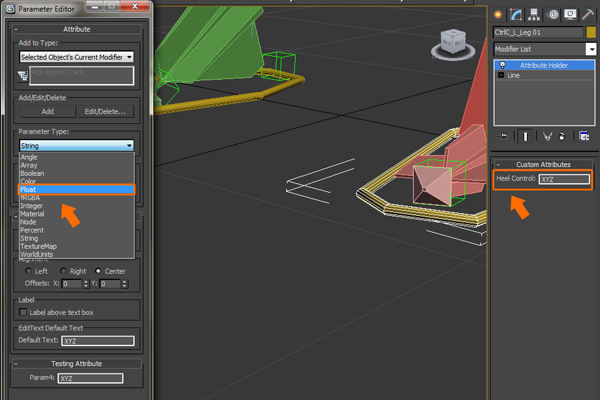Click the X offset spinner arrows
This screenshot has width=600, height=400.
(86, 284)
